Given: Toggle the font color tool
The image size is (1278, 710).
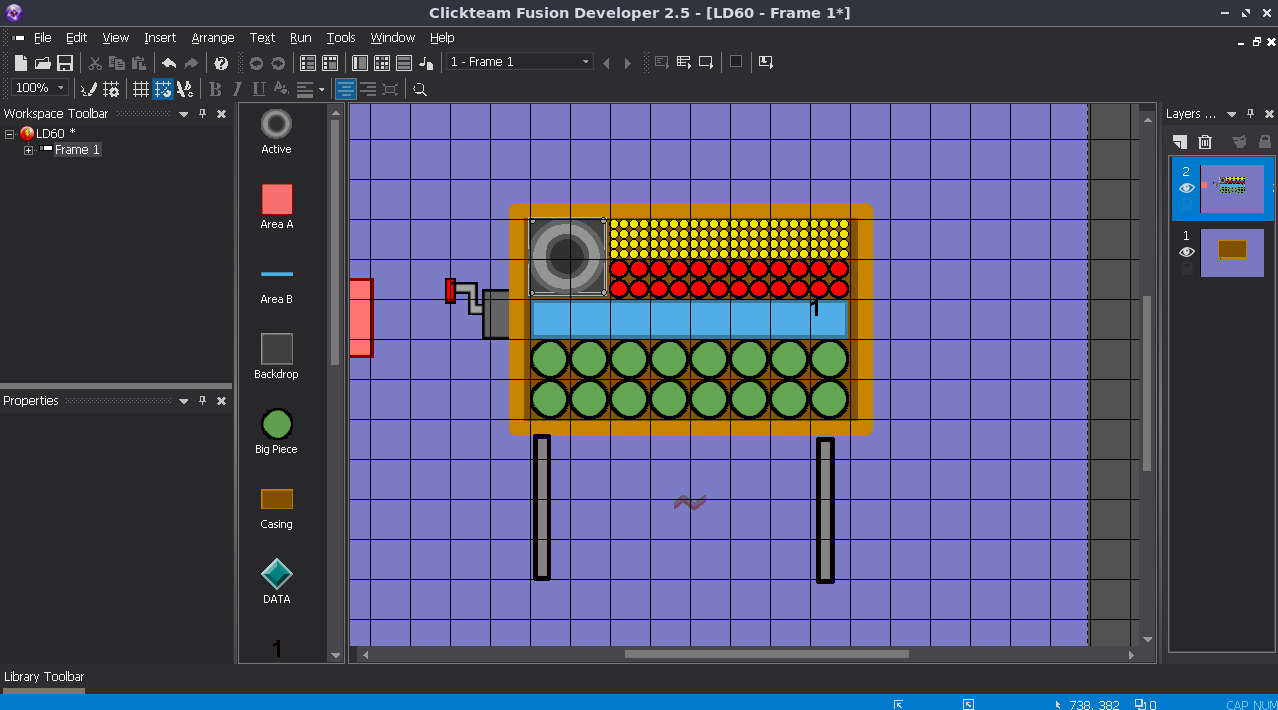Looking at the screenshot, I should coord(281,89).
